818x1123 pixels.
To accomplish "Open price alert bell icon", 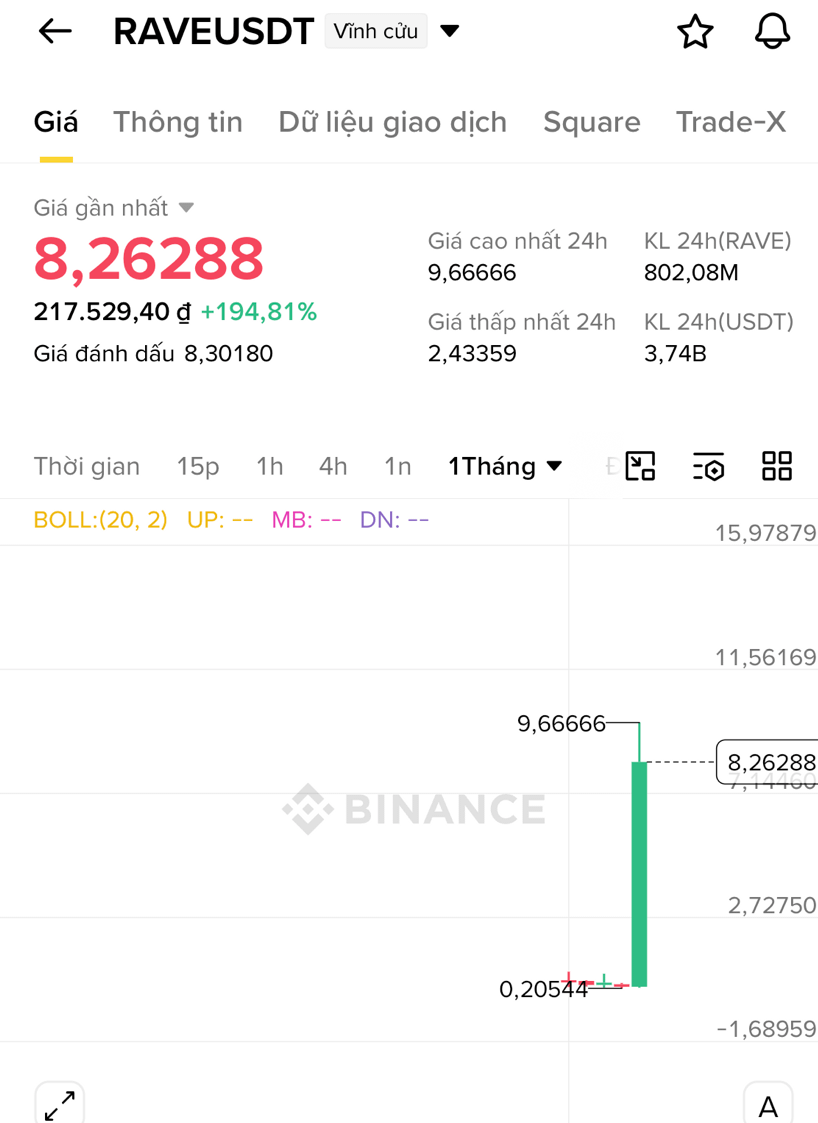I will 772,32.
